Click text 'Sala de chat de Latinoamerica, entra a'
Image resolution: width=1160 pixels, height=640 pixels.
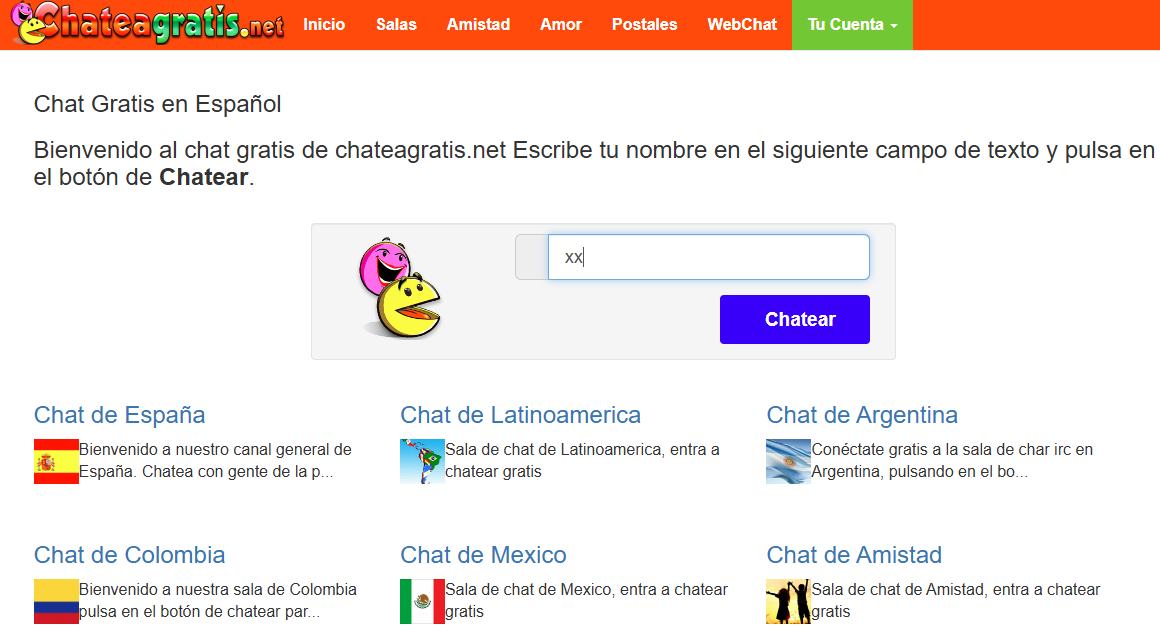582,449
